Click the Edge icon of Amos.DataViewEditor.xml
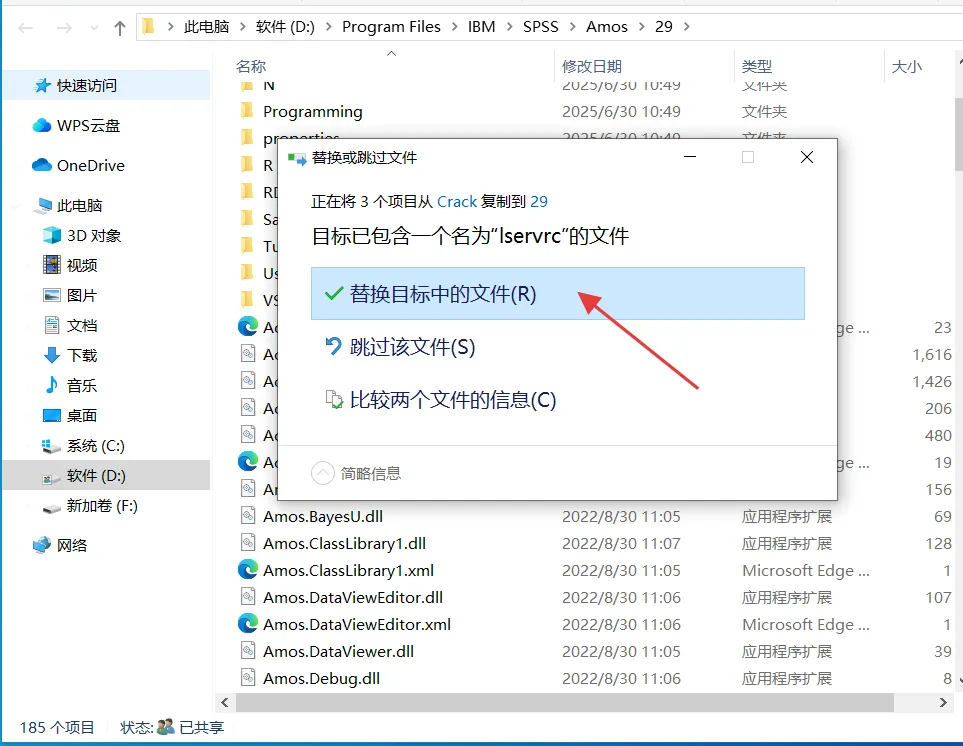The height and width of the screenshot is (746, 963). click(x=248, y=624)
